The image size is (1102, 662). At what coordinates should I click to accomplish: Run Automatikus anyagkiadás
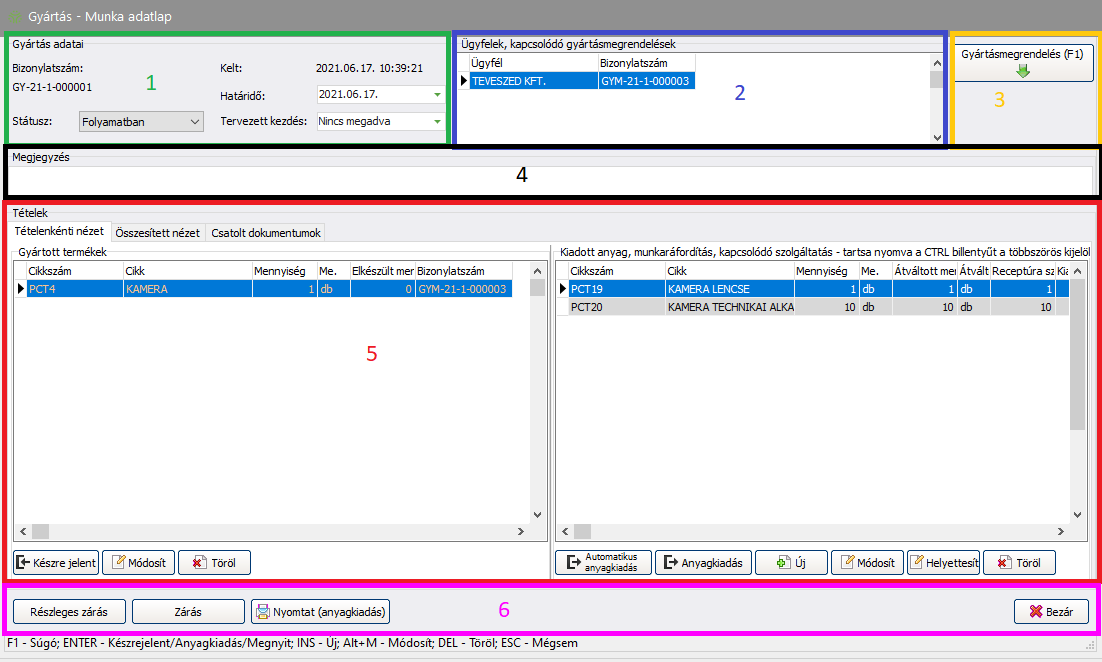tap(603, 563)
